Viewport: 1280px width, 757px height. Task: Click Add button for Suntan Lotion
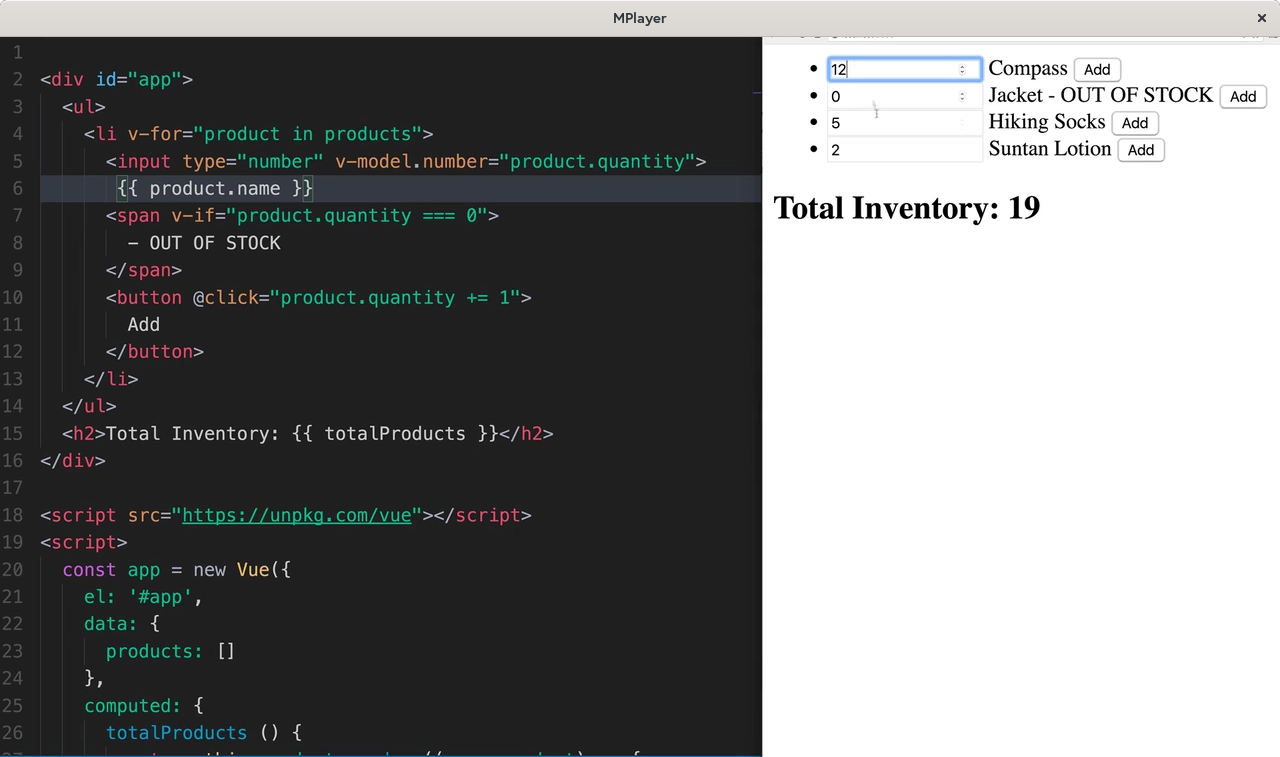[1141, 150]
